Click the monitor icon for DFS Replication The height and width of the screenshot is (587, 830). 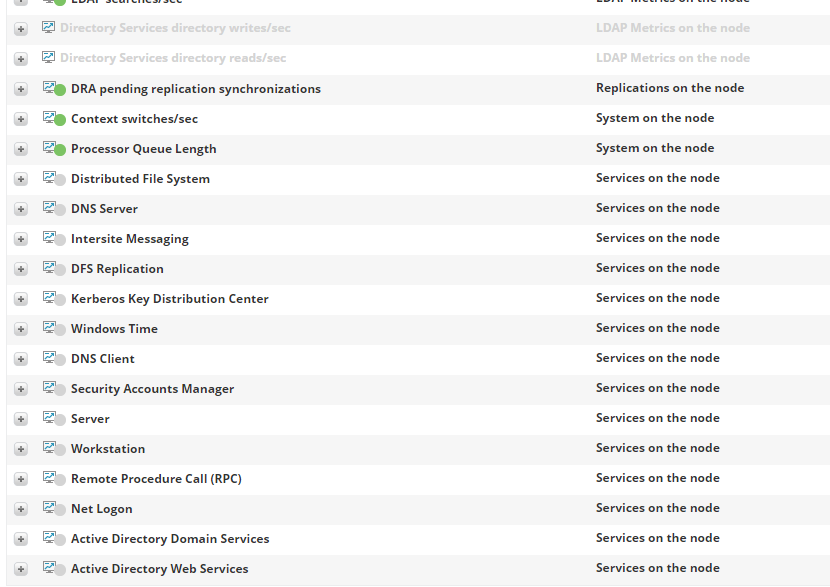coord(54,268)
